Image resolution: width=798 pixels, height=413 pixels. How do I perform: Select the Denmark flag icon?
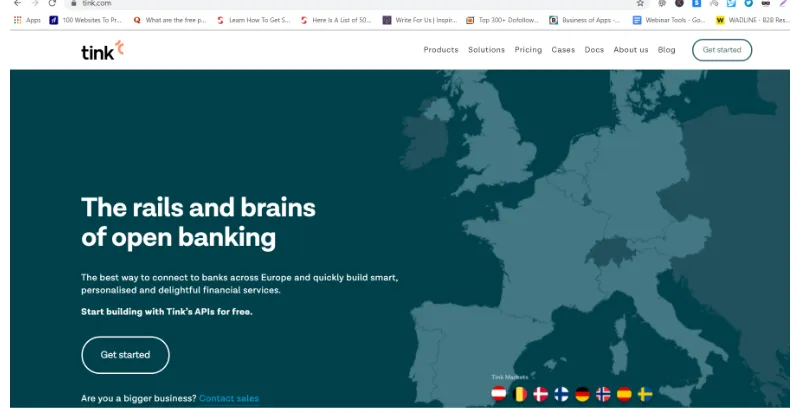[540, 394]
